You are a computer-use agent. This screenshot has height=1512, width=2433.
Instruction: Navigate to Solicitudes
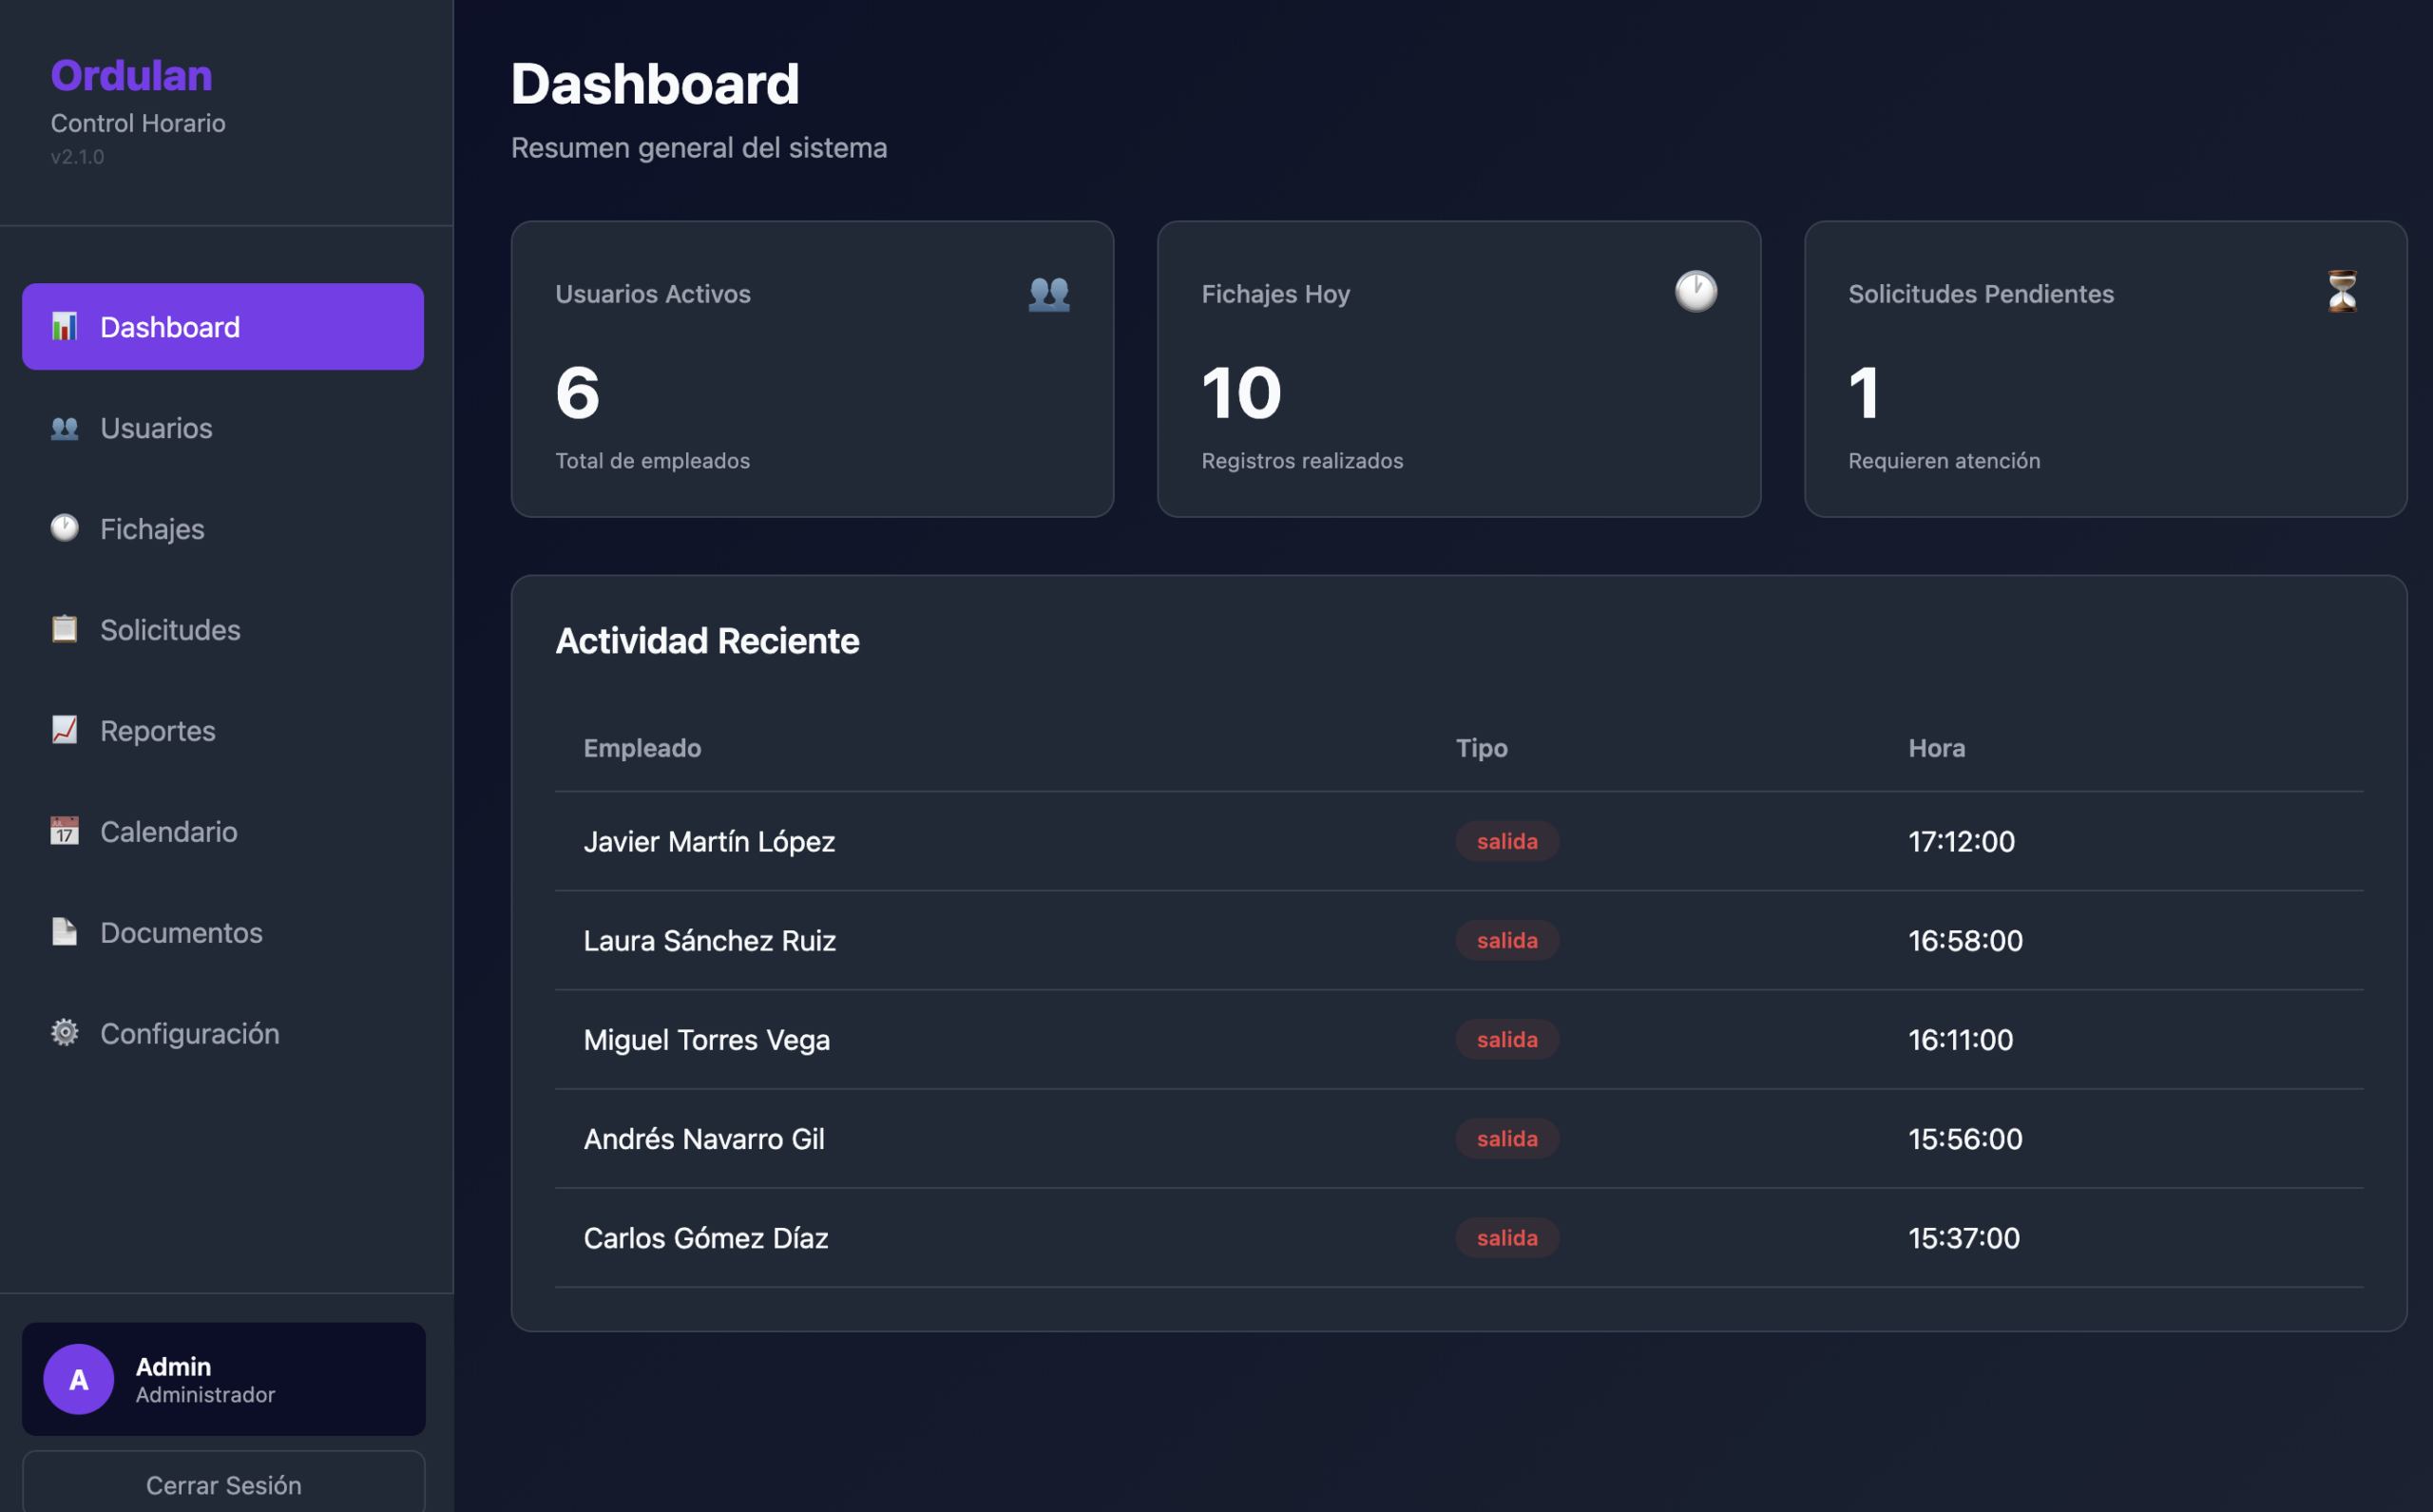[x=223, y=630]
